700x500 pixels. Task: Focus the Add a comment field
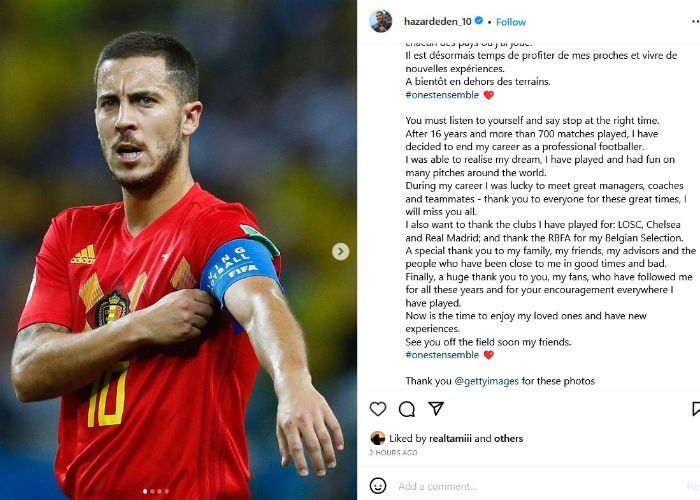click(536, 486)
